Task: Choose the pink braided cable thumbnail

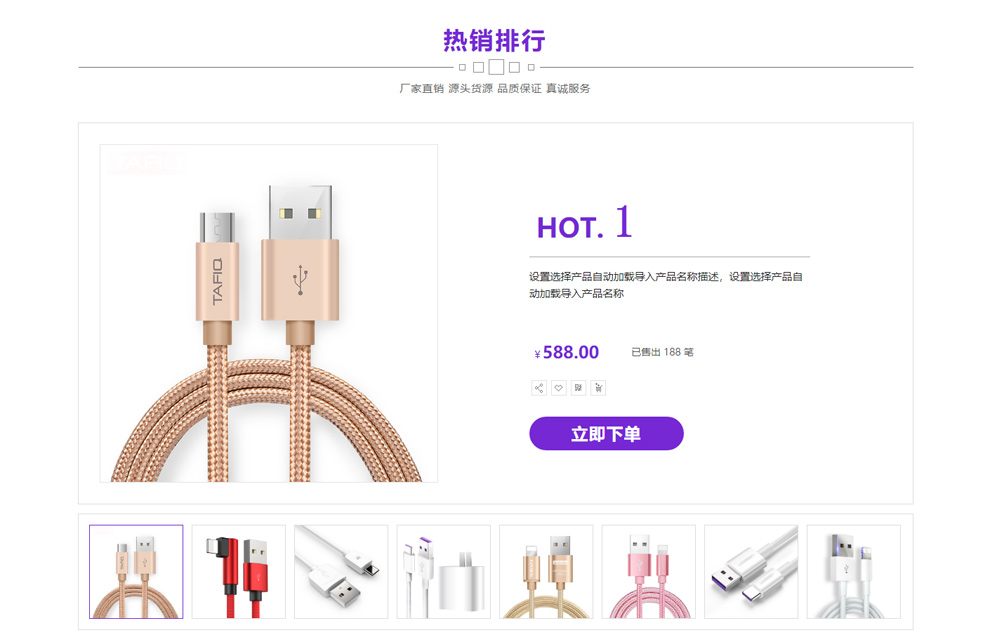Action: click(x=648, y=572)
